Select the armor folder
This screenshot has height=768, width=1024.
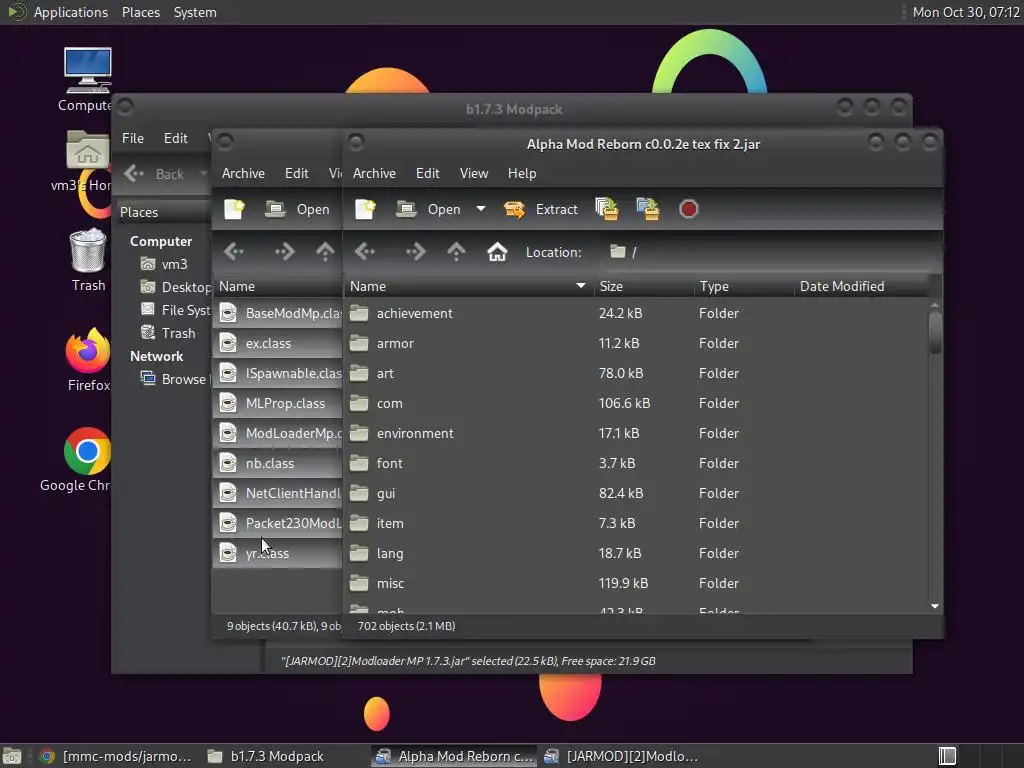click(635, 343)
